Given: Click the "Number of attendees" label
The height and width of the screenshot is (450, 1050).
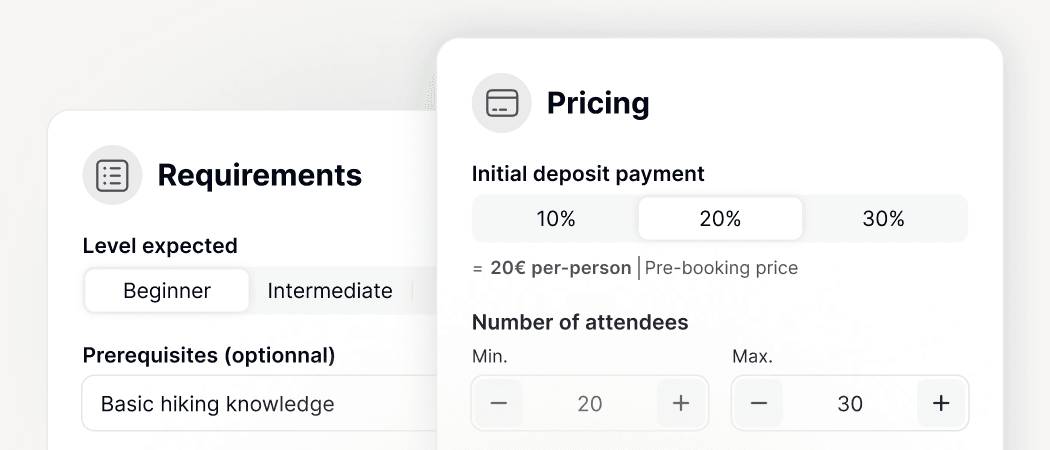Looking at the screenshot, I should 580,322.
